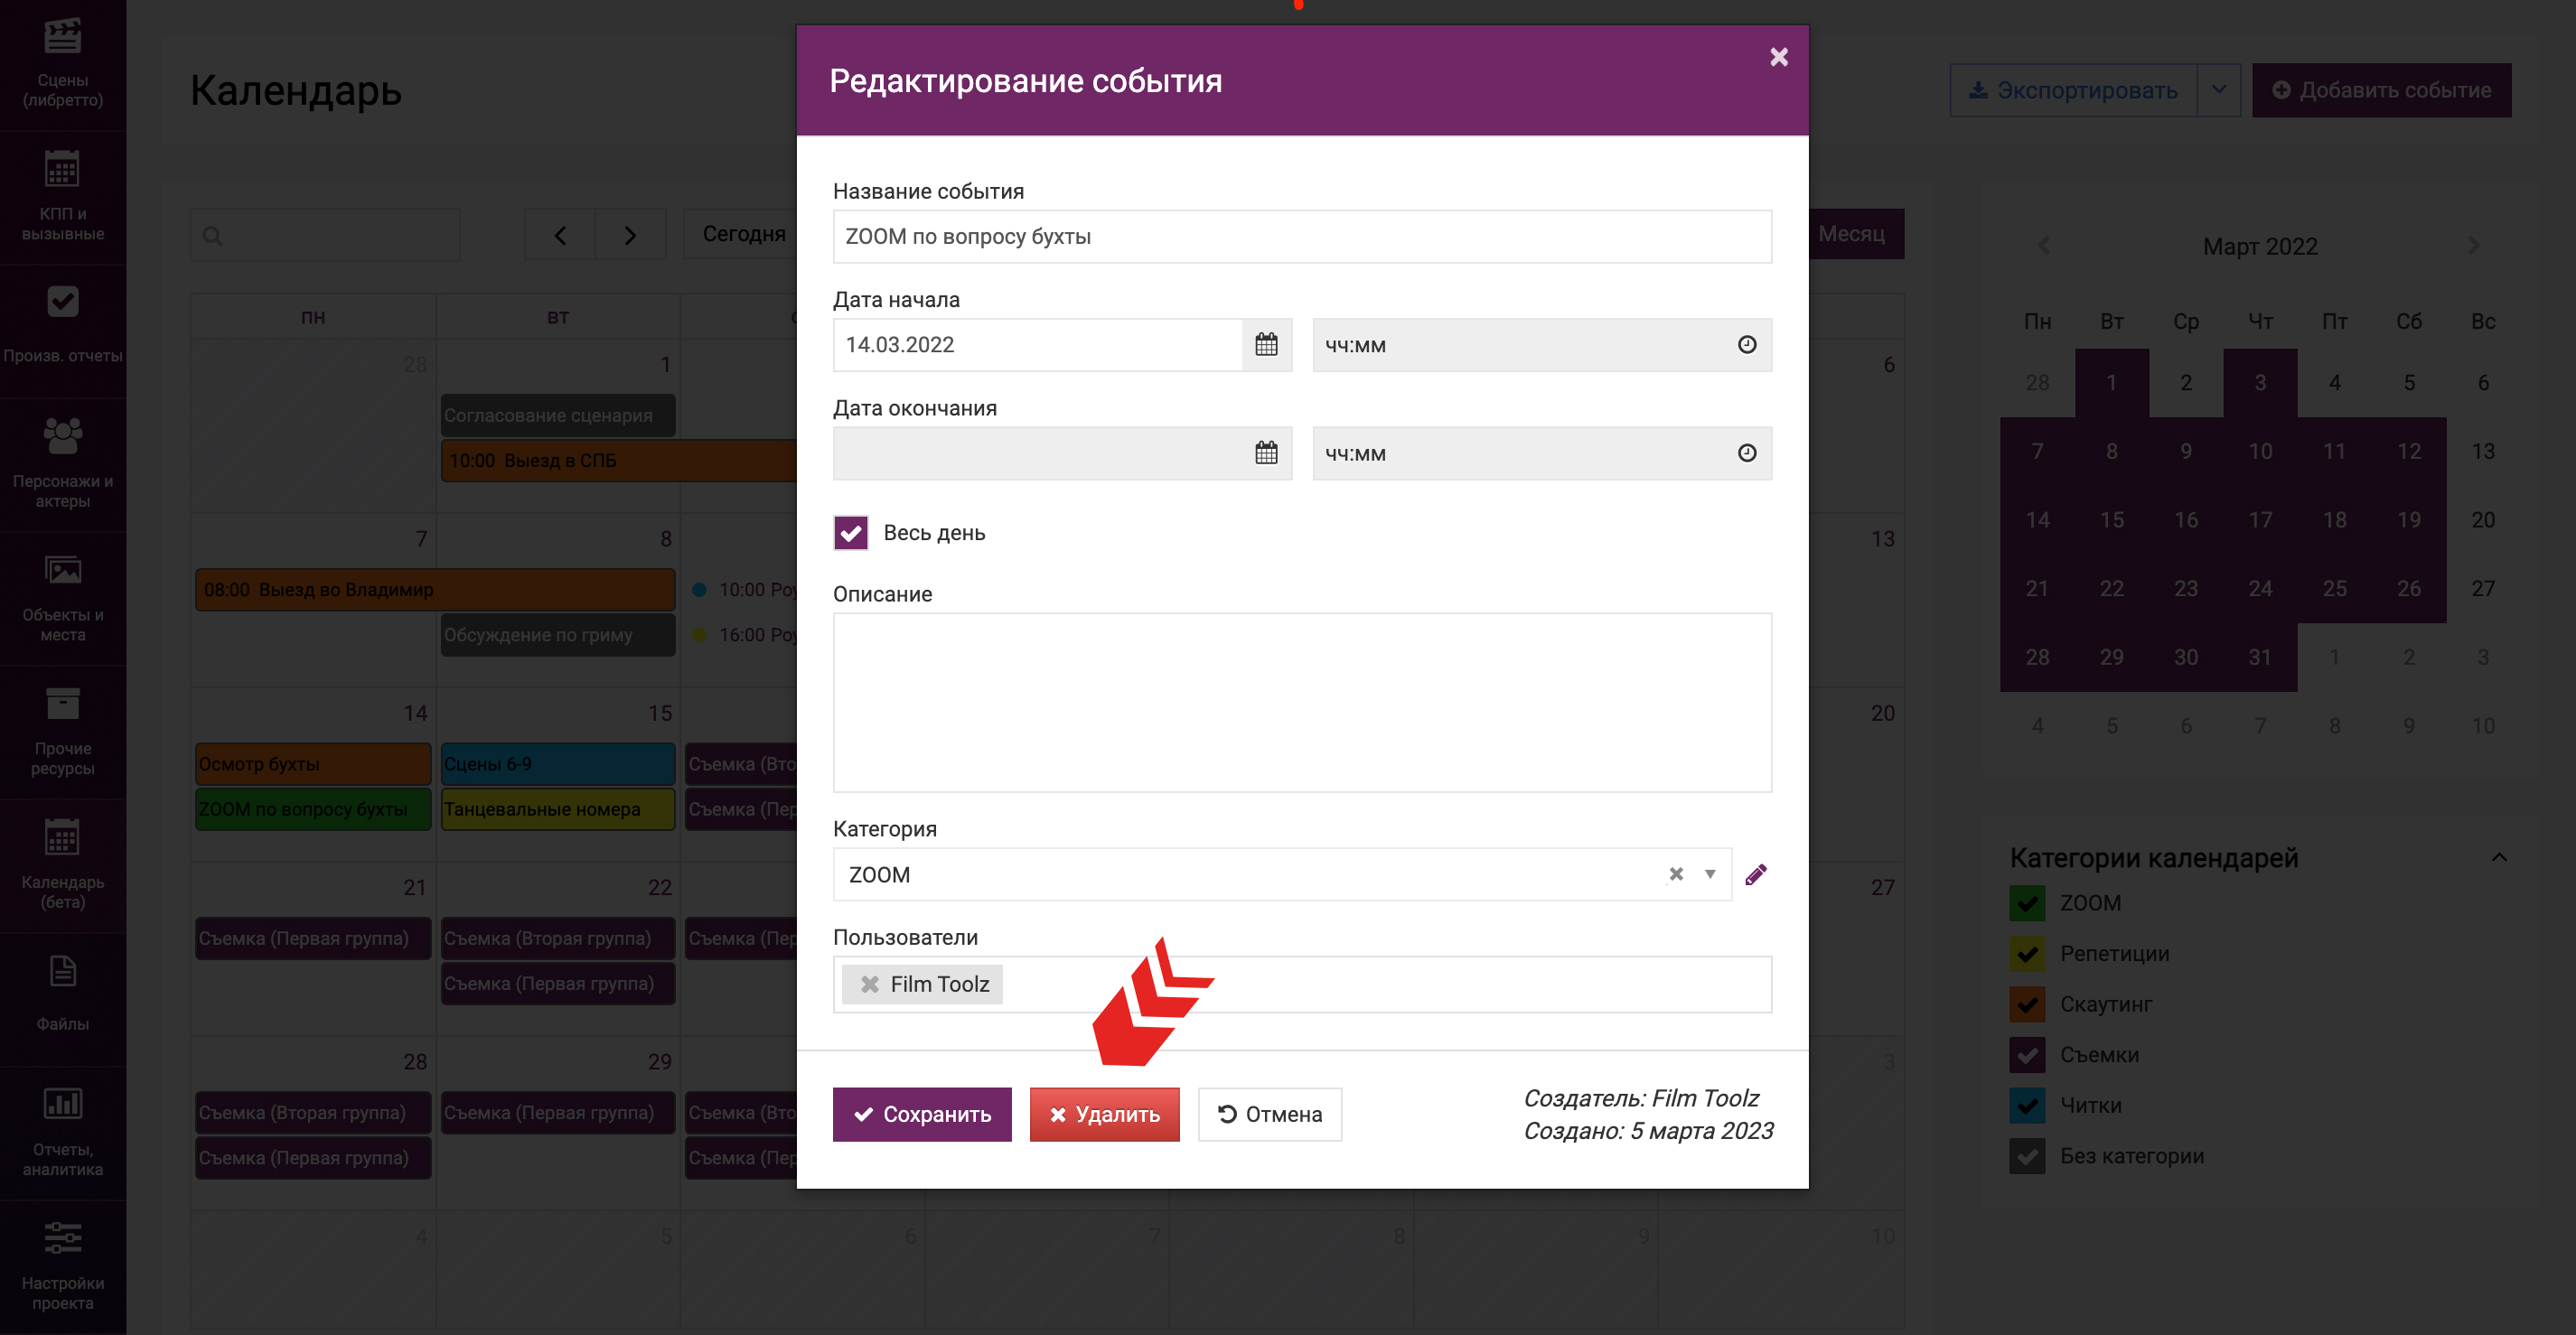Switch to Месяц view tab
2576x1335 pixels.
[x=1855, y=234]
